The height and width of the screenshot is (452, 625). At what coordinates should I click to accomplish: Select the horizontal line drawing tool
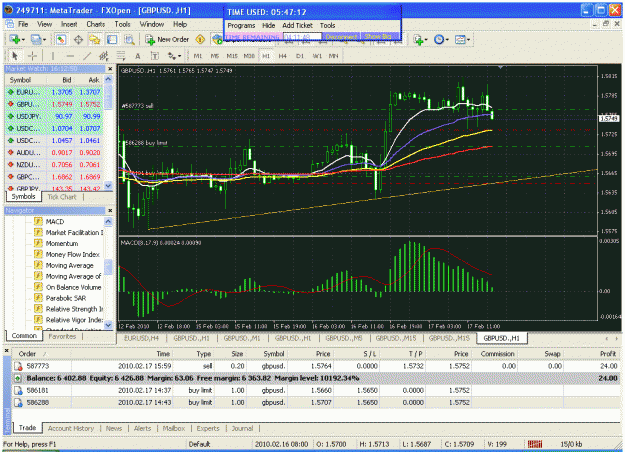point(70,56)
